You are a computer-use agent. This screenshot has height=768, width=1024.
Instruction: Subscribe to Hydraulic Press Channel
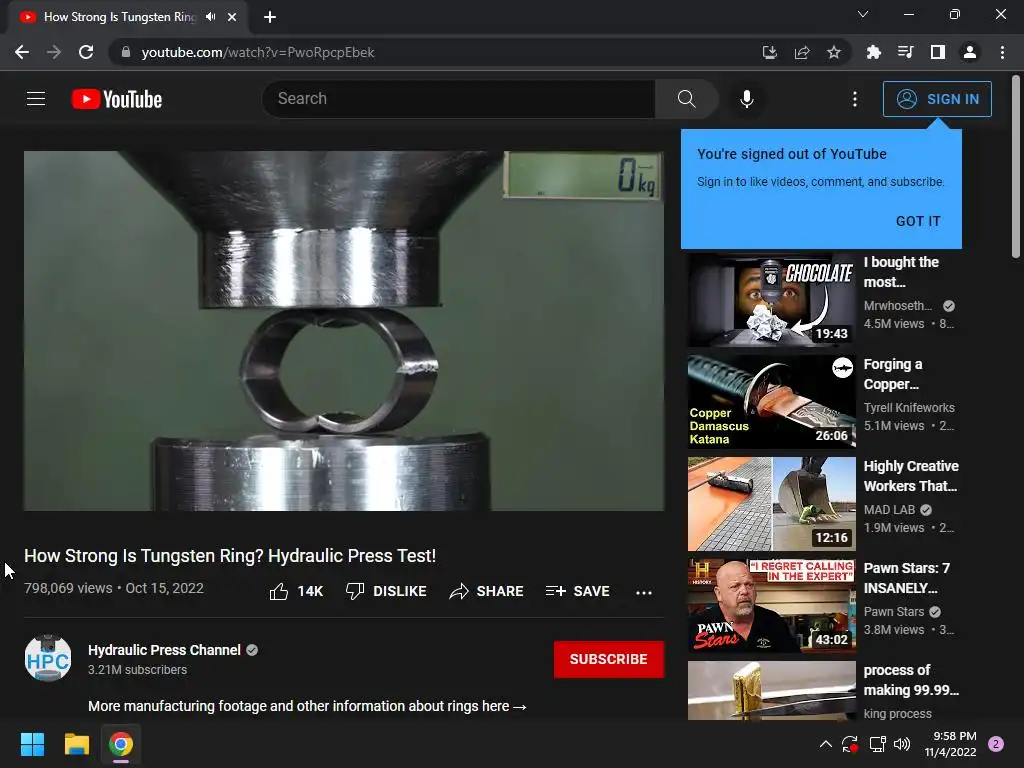[609, 660]
